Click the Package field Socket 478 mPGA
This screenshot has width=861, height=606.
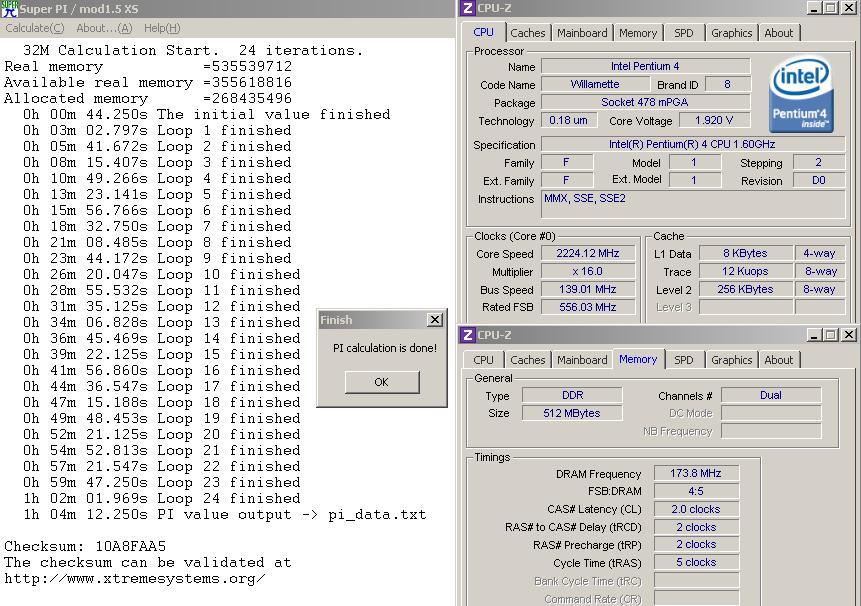click(x=645, y=102)
